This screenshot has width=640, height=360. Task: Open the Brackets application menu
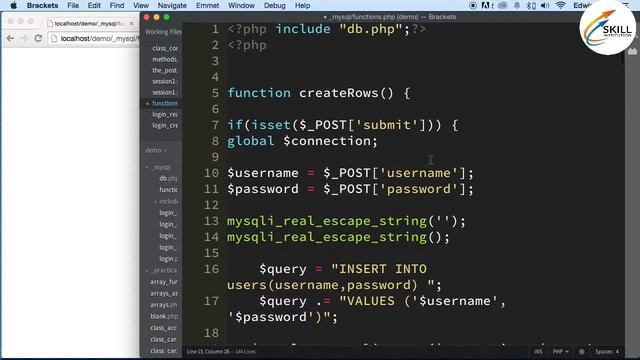(42, 5)
